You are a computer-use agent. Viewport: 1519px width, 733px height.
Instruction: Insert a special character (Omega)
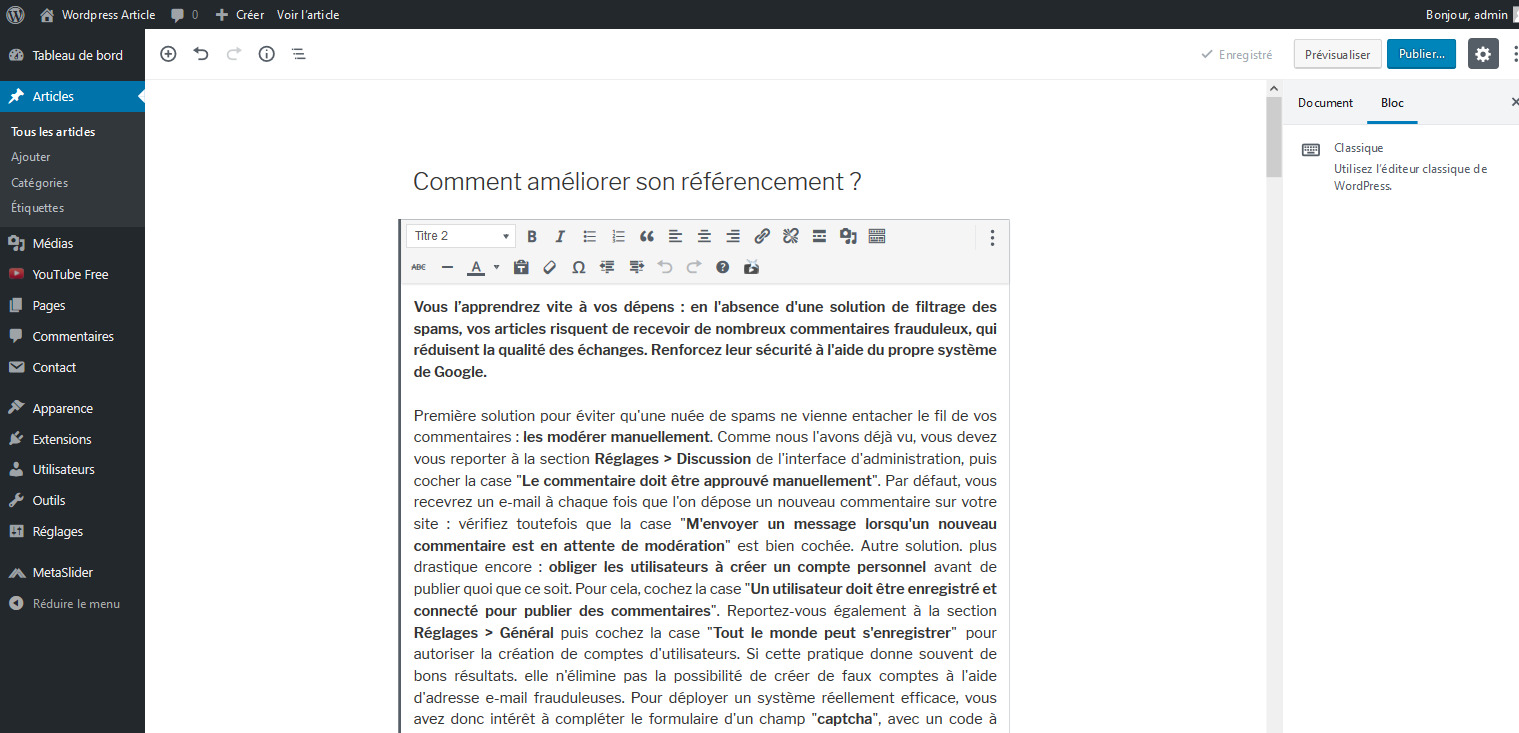tap(578, 267)
